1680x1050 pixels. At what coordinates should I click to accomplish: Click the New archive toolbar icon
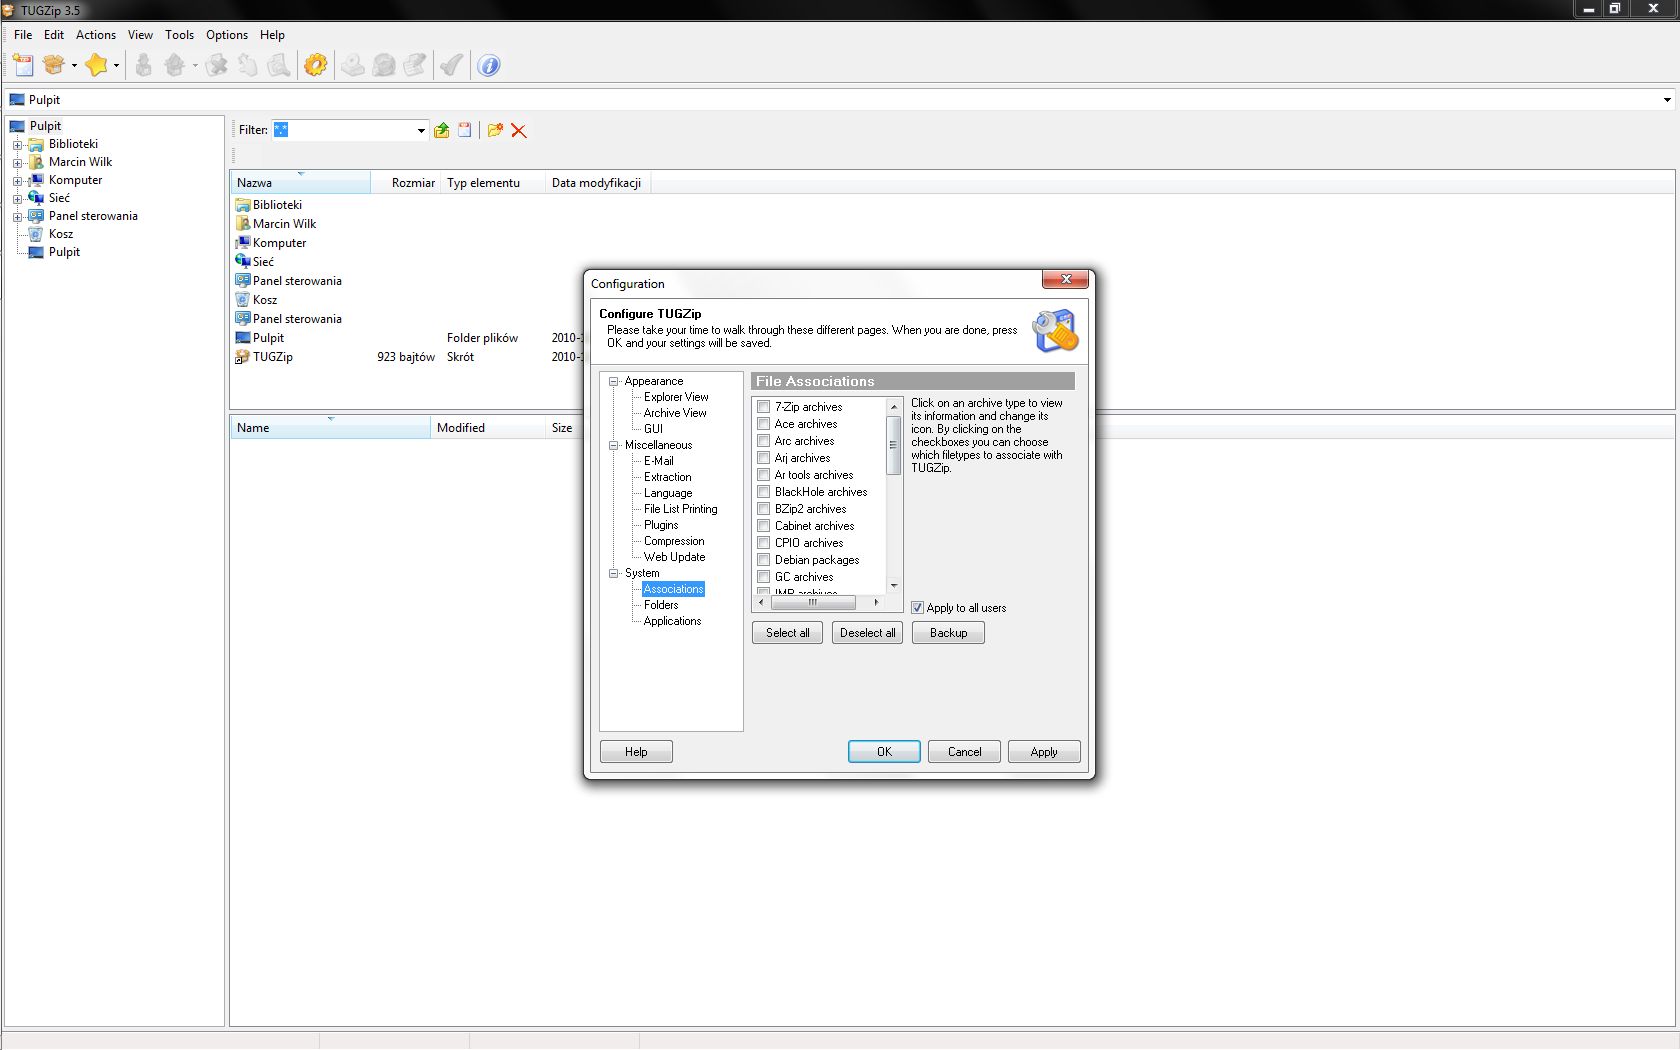pyautogui.click(x=23, y=65)
